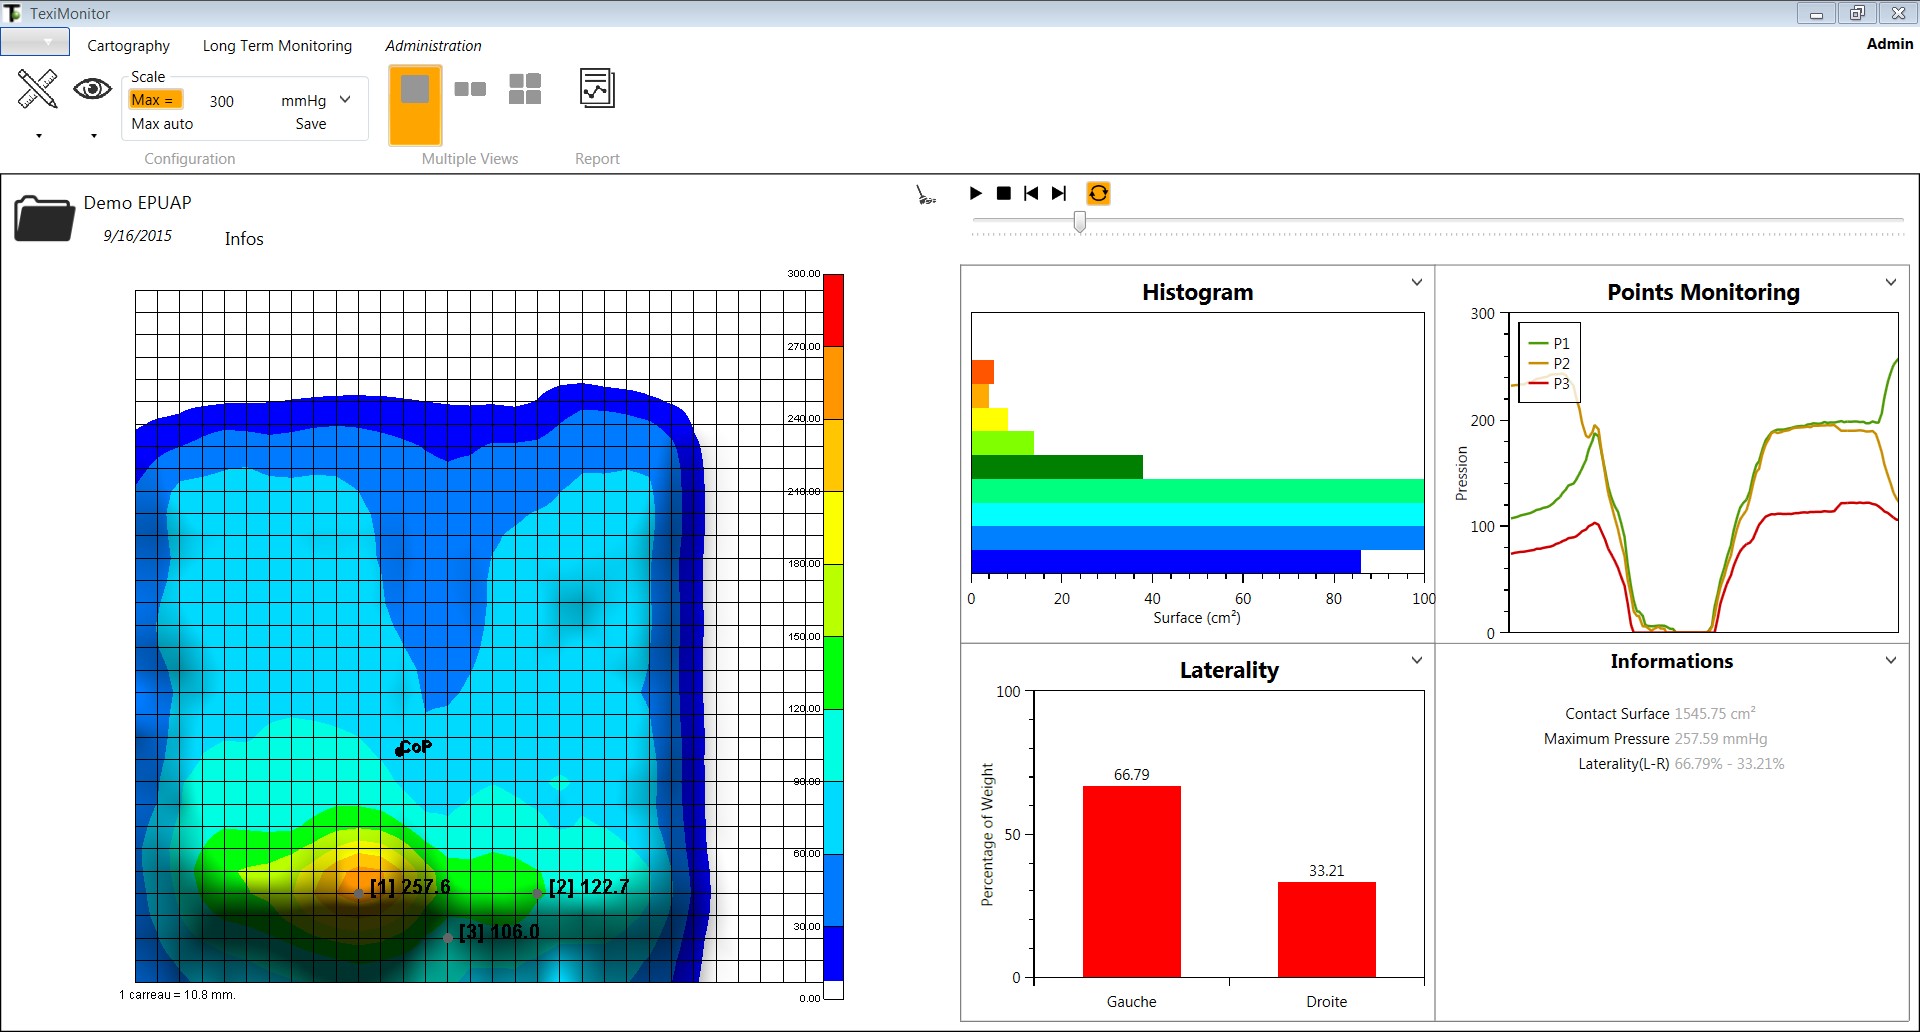This screenshot has height=1032, width=1920.
Task: Stop the playback
Action: pyautogui.click(x=1004, y=193)
